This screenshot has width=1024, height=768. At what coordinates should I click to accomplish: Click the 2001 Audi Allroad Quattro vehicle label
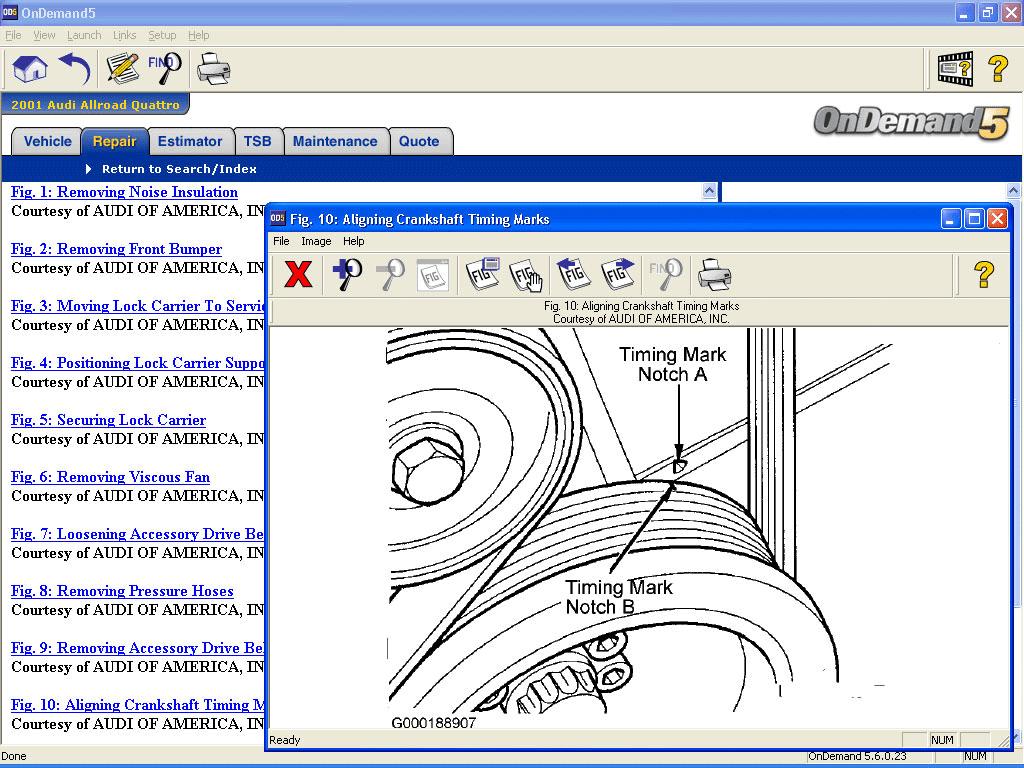point(95,104)
